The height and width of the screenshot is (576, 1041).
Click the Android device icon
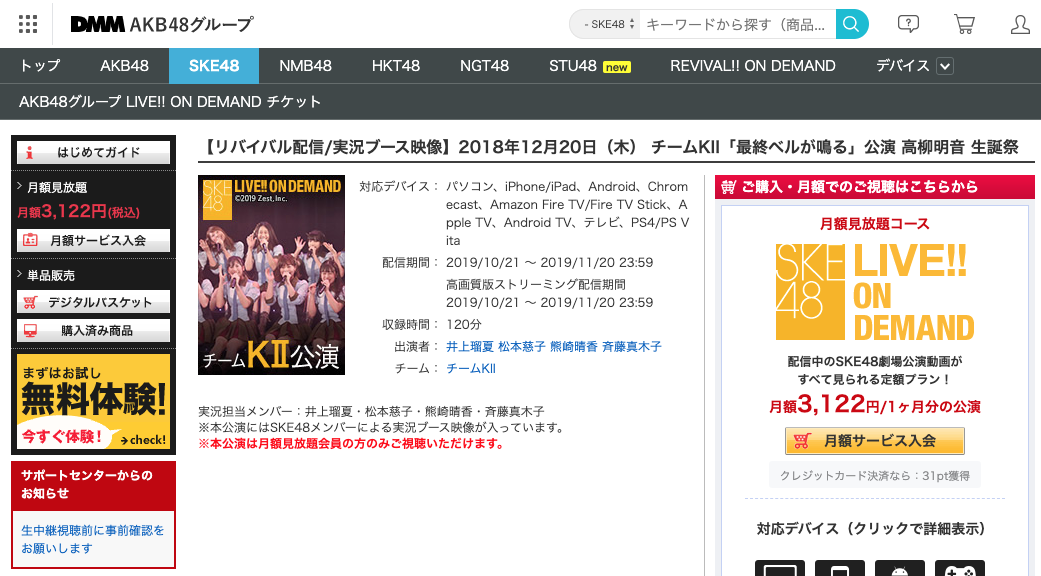point(900,568)
